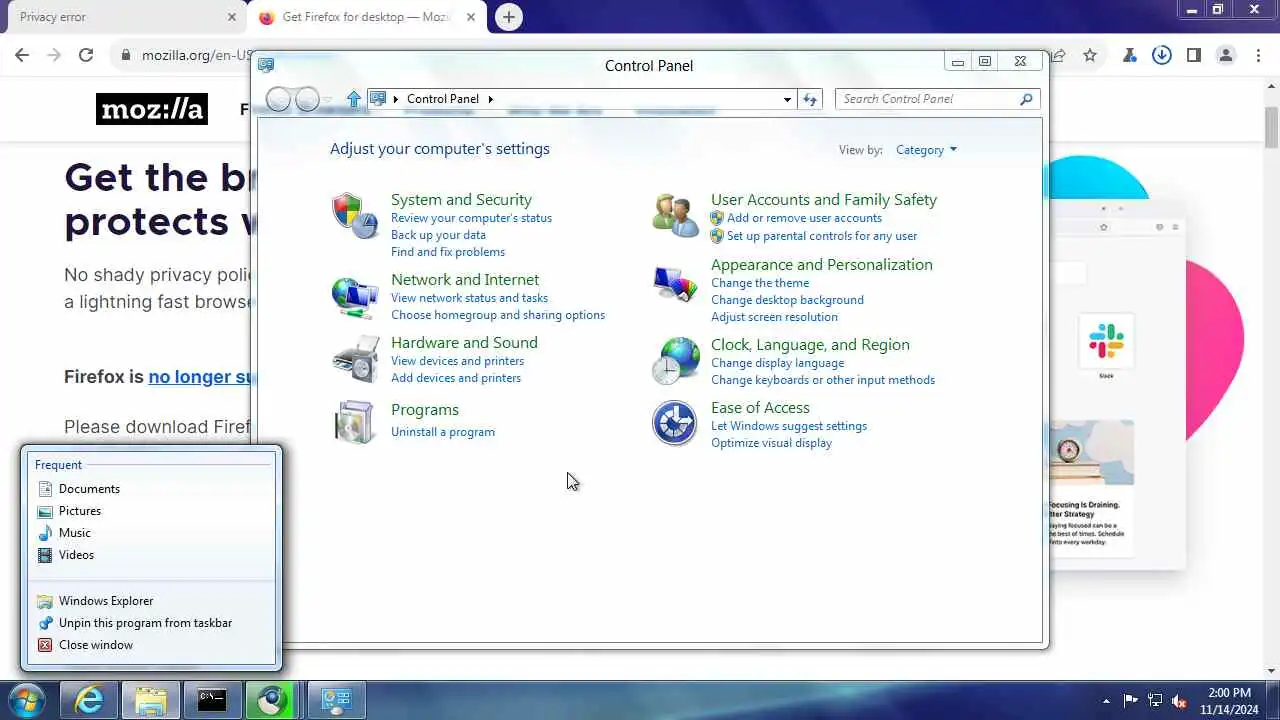
Task: Open Chrome profile avatar icon
Action: 1226,56
